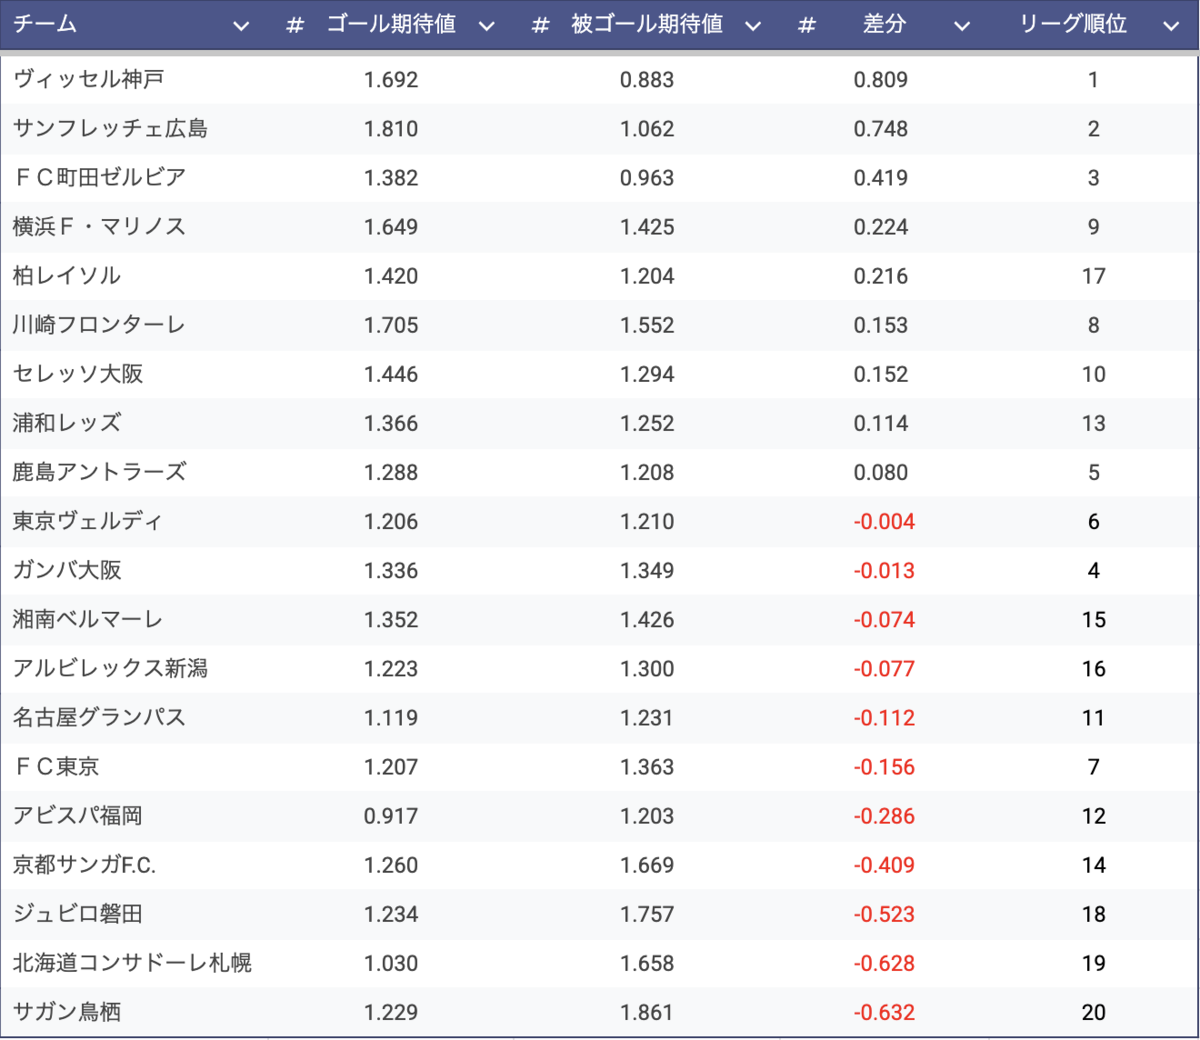Click the red -0.523 difference value
The image size is (1200, 1040).
point(884,914)
